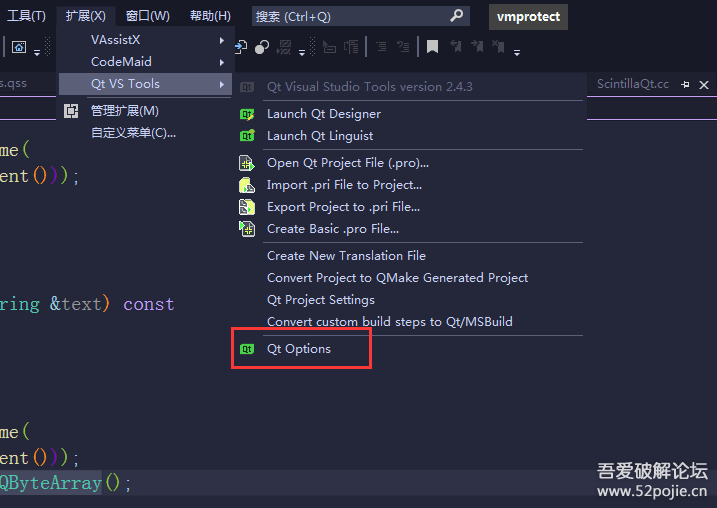Click the next bookmark toolbar icon
The image size is (717, 508).
tap(477, 46)
